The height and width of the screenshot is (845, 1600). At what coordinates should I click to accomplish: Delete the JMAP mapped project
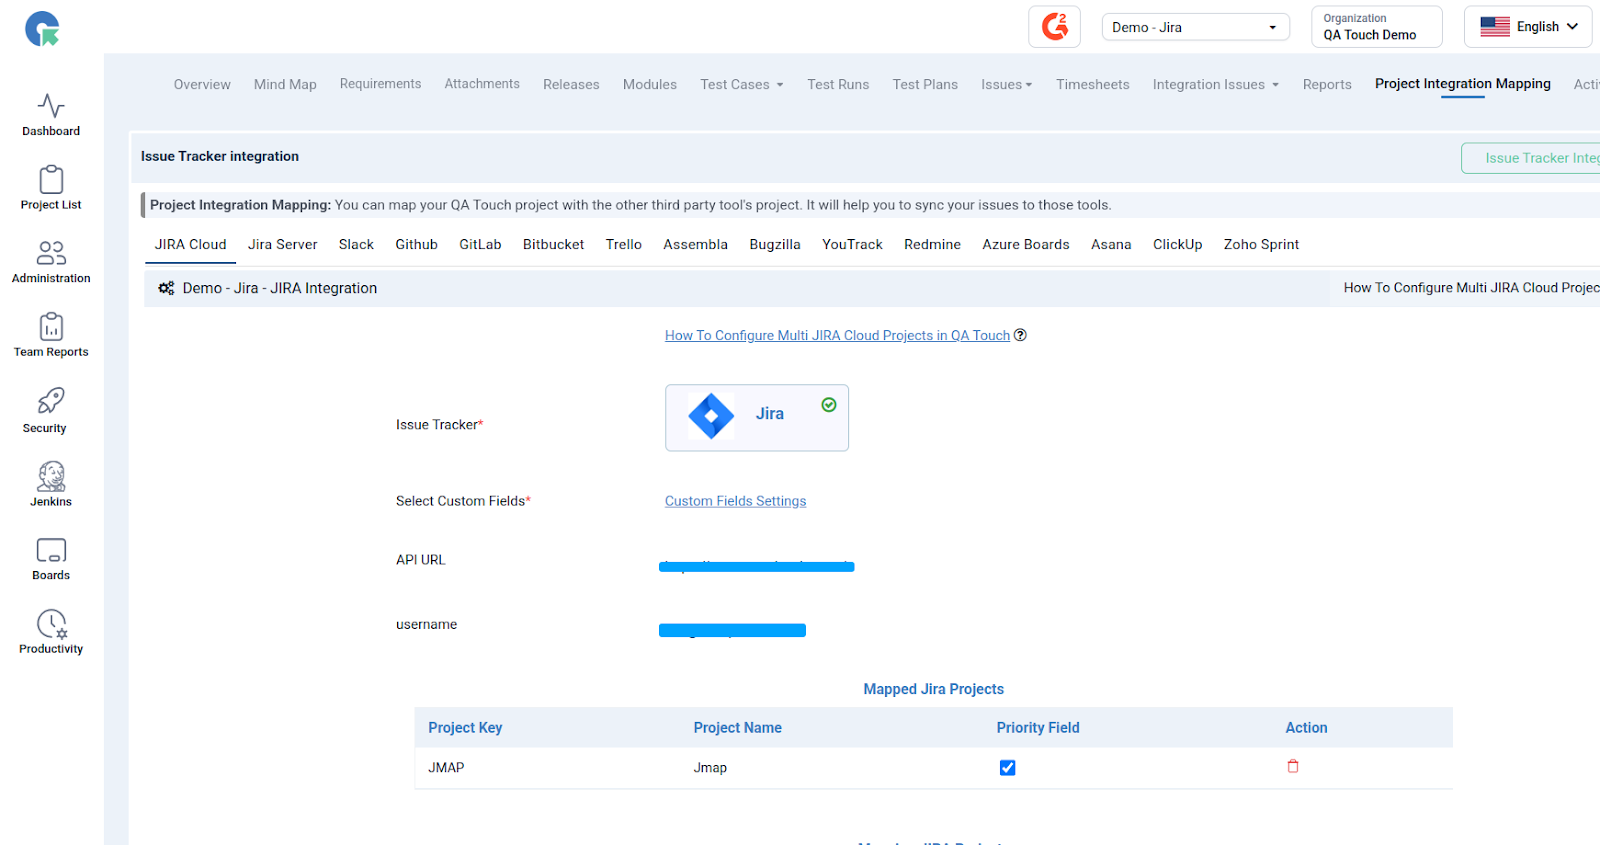point(1292,767)
